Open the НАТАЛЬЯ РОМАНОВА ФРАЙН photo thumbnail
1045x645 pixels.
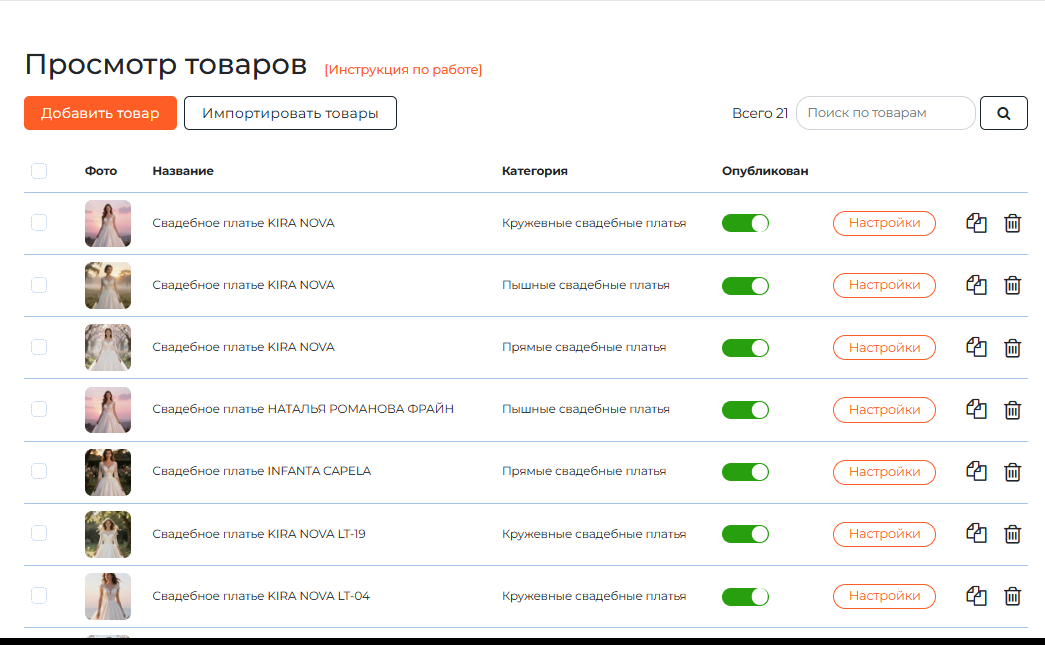(108, 410)
